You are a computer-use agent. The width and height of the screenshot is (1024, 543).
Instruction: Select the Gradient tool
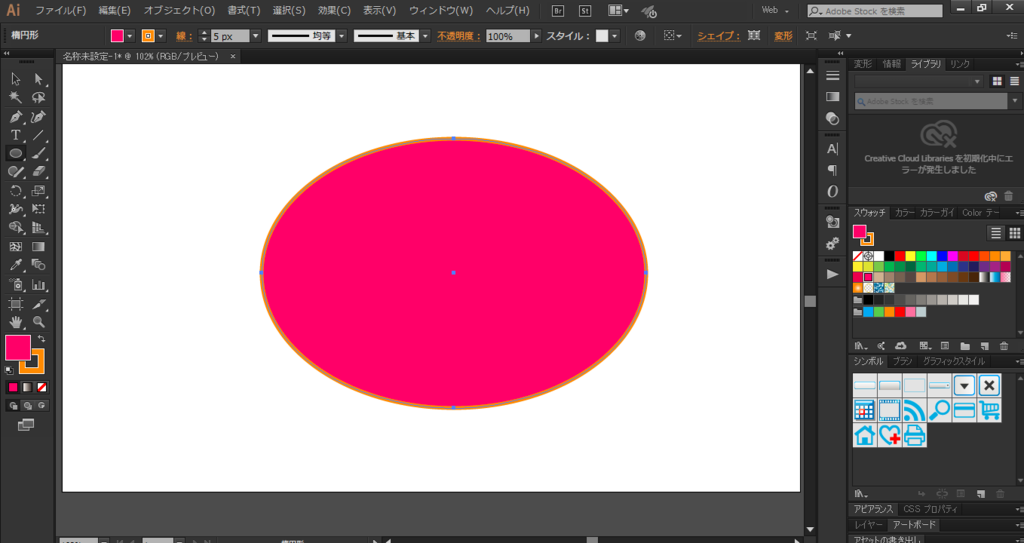[39, 247]
